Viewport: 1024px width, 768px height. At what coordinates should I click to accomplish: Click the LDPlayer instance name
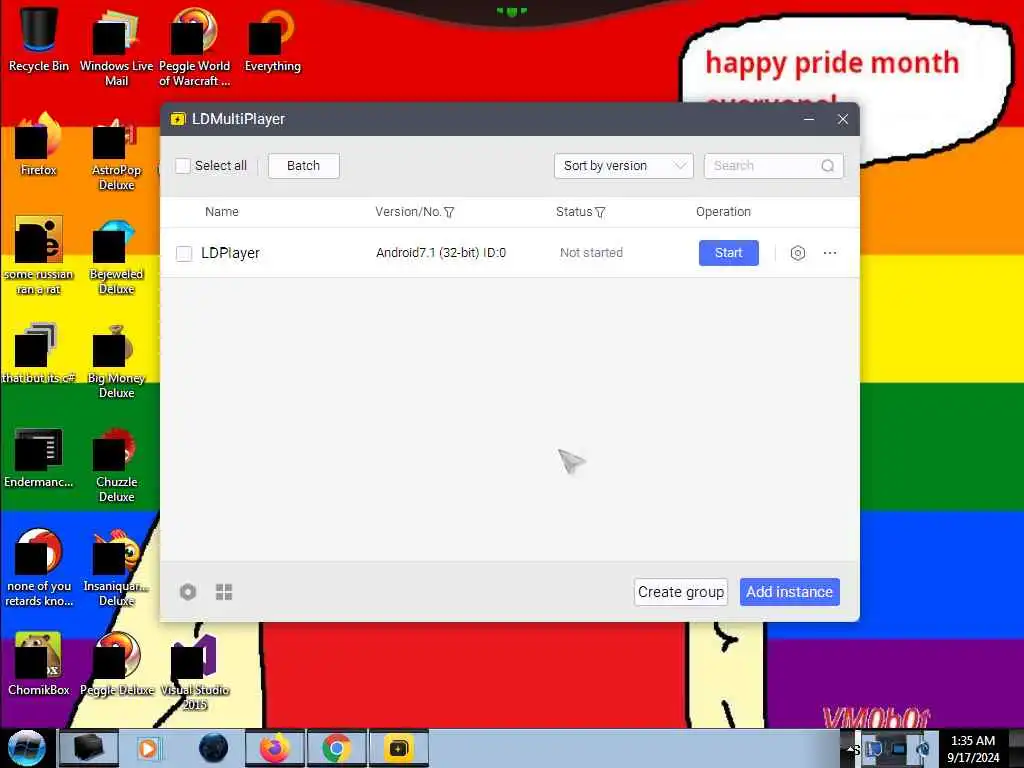coord(231,253)
